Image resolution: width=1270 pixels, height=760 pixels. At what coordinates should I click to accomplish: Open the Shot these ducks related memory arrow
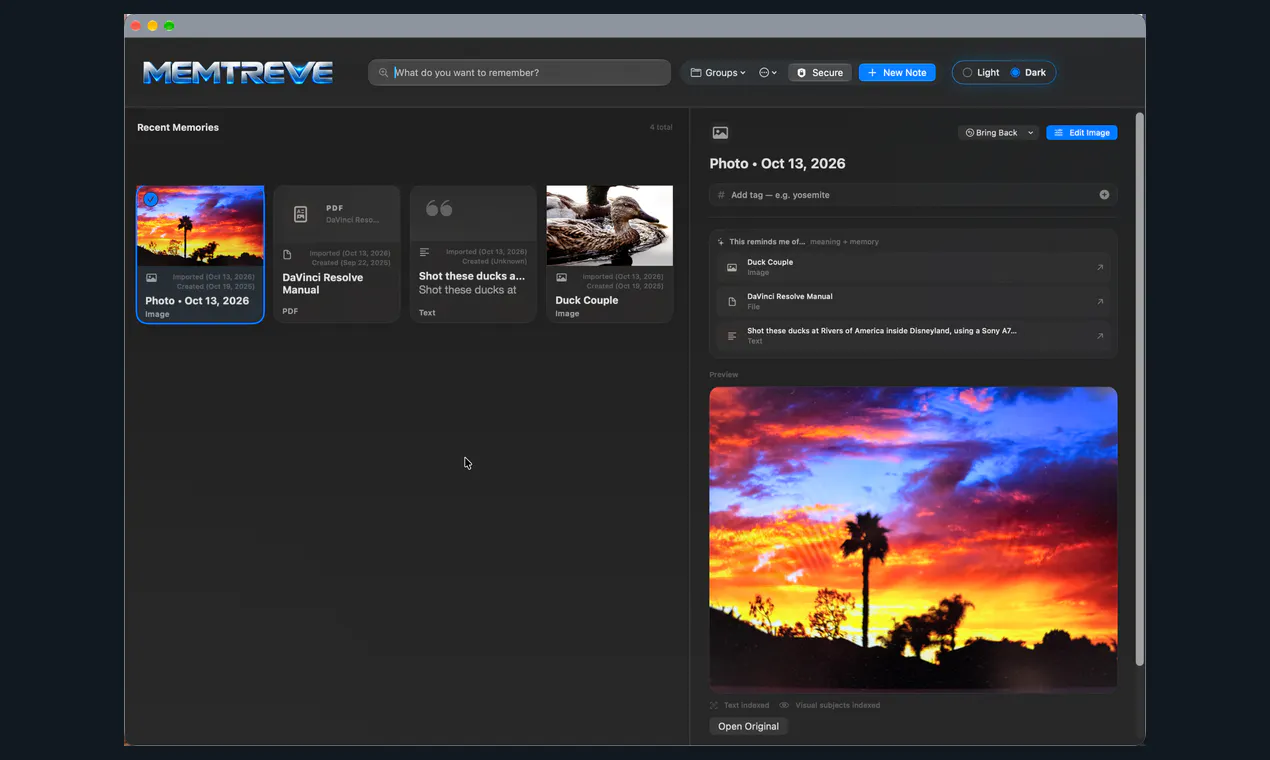pos(1100,336)
